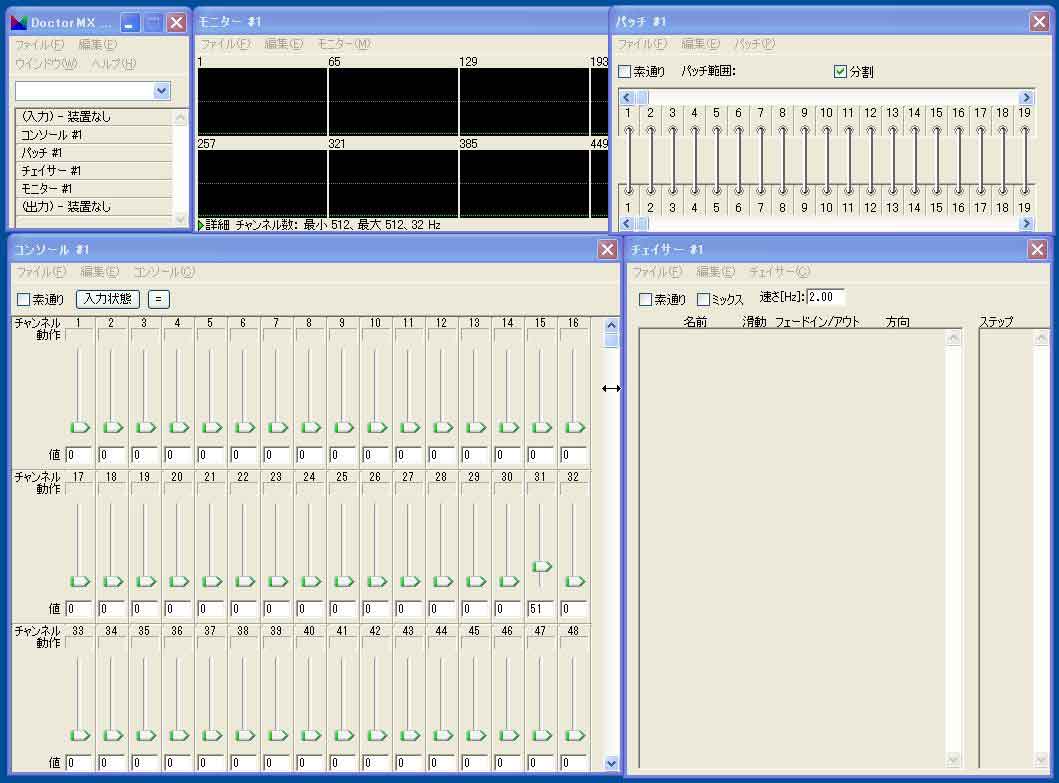Open the チェイサー menu in the Chaser window

[779, 272]
